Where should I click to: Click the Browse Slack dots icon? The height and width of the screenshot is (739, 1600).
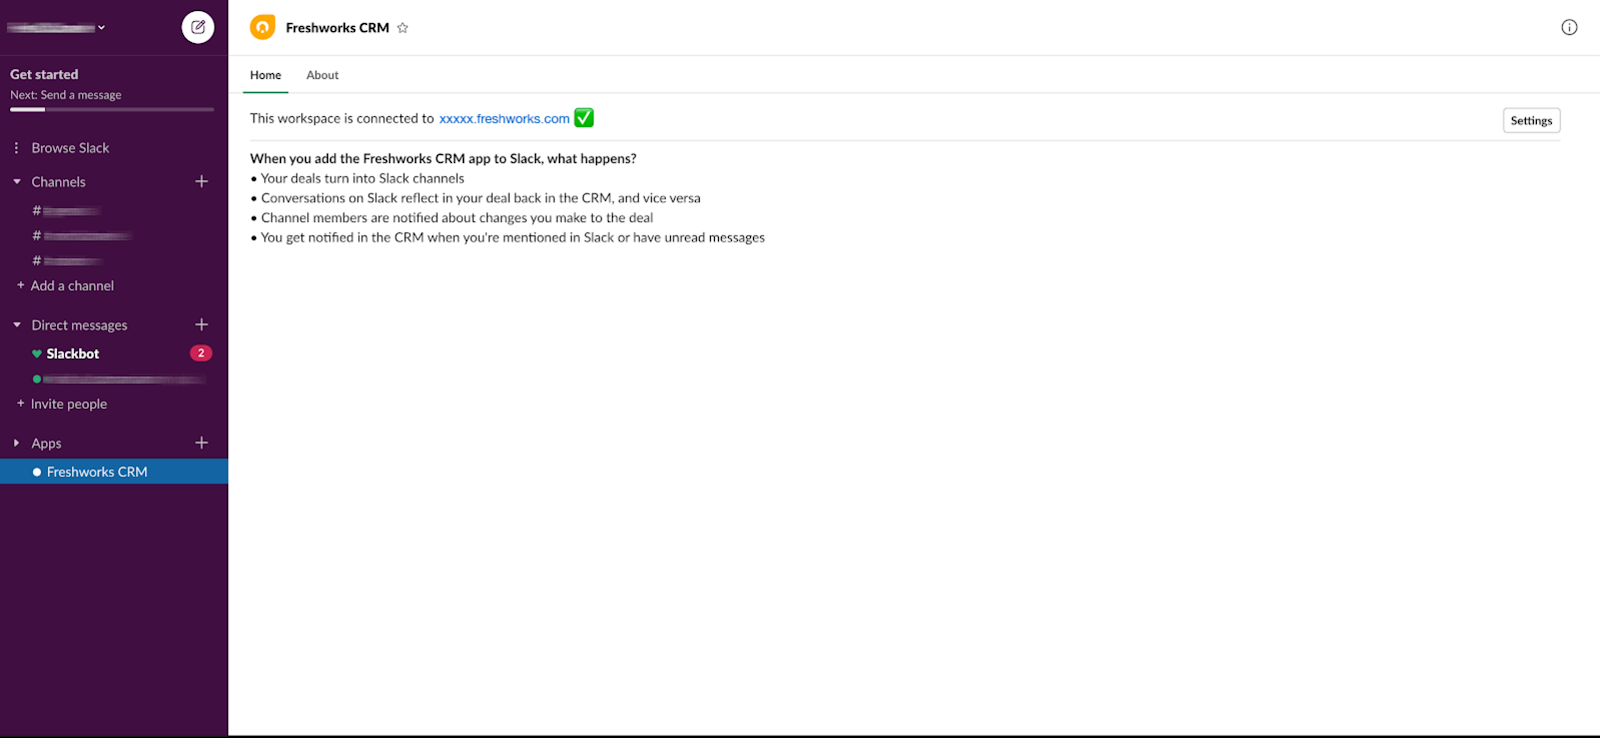tap(16, 147)
